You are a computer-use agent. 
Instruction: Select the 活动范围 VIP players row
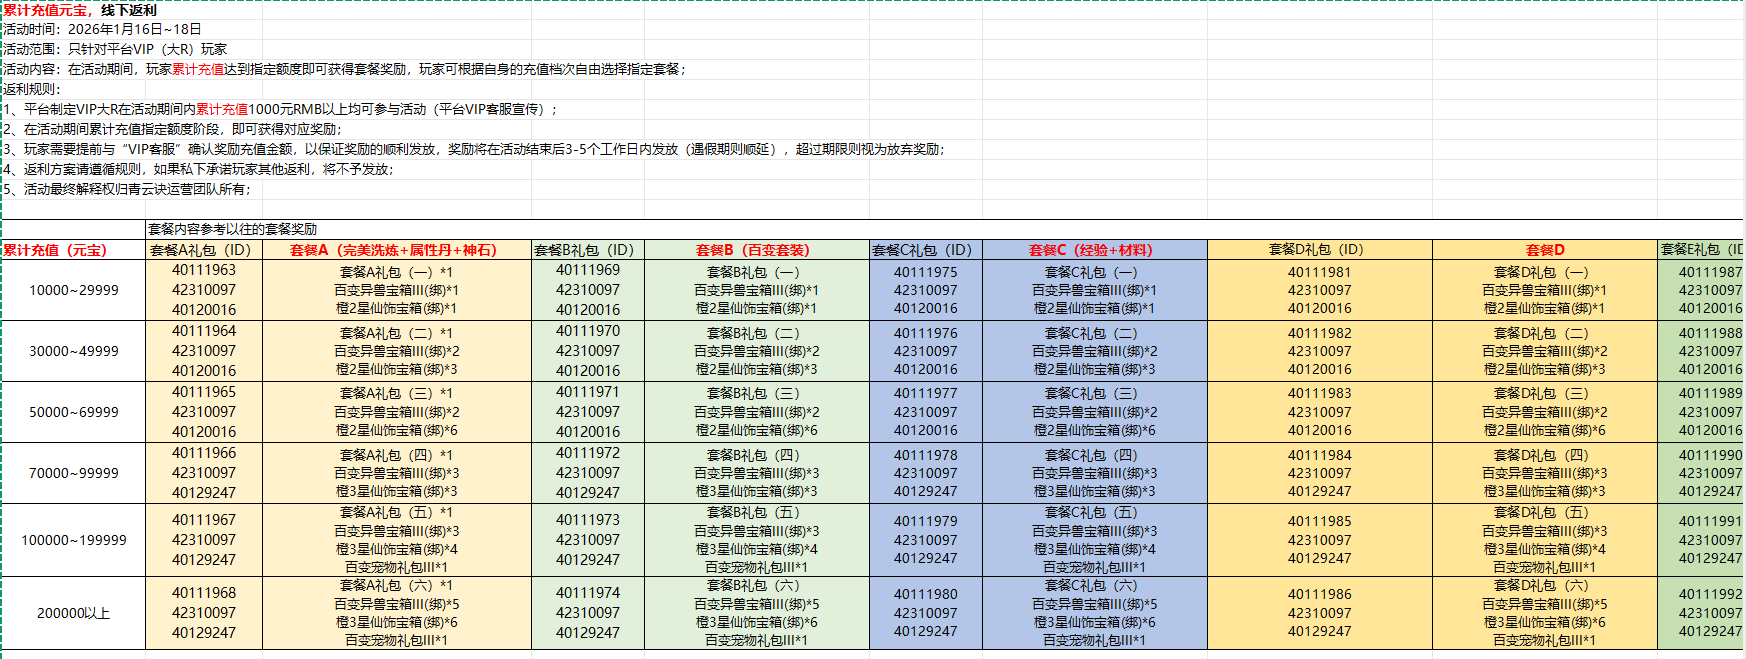point(115,49)
